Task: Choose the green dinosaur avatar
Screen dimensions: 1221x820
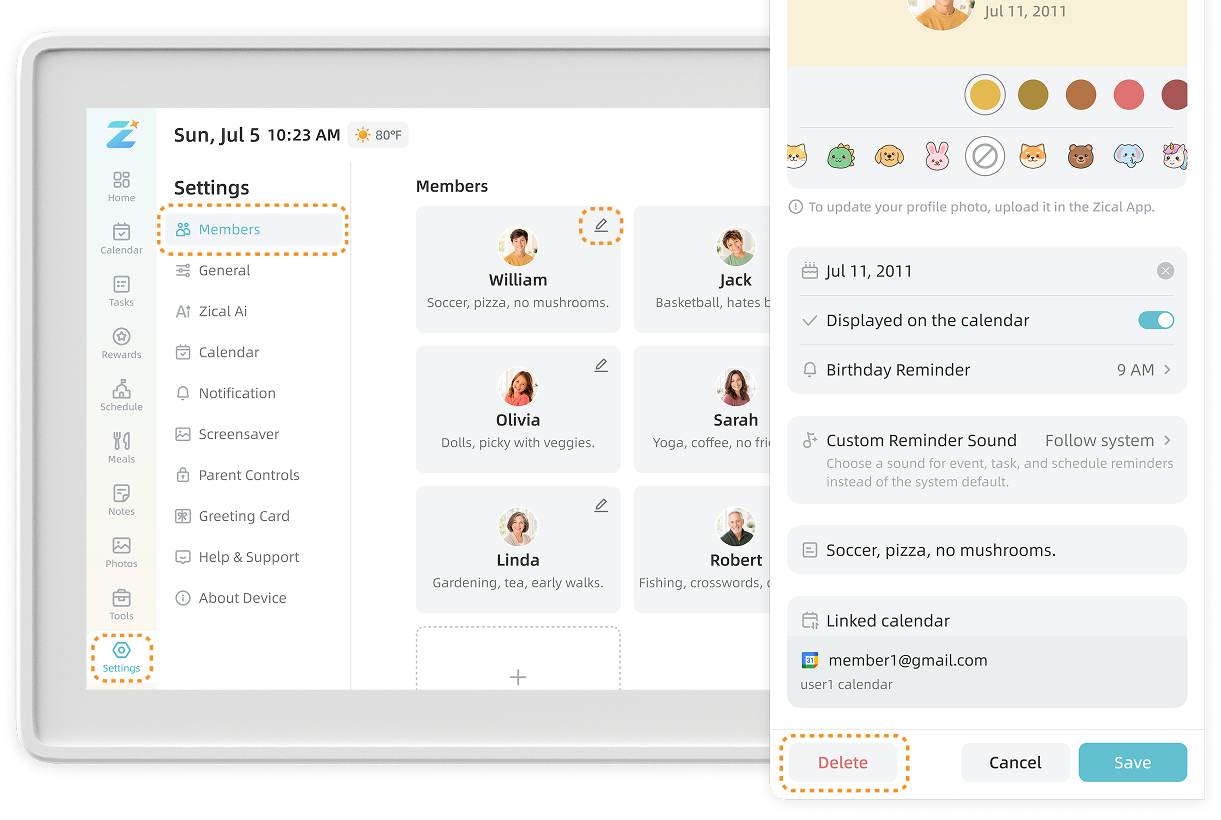Action: pos(841,156)
